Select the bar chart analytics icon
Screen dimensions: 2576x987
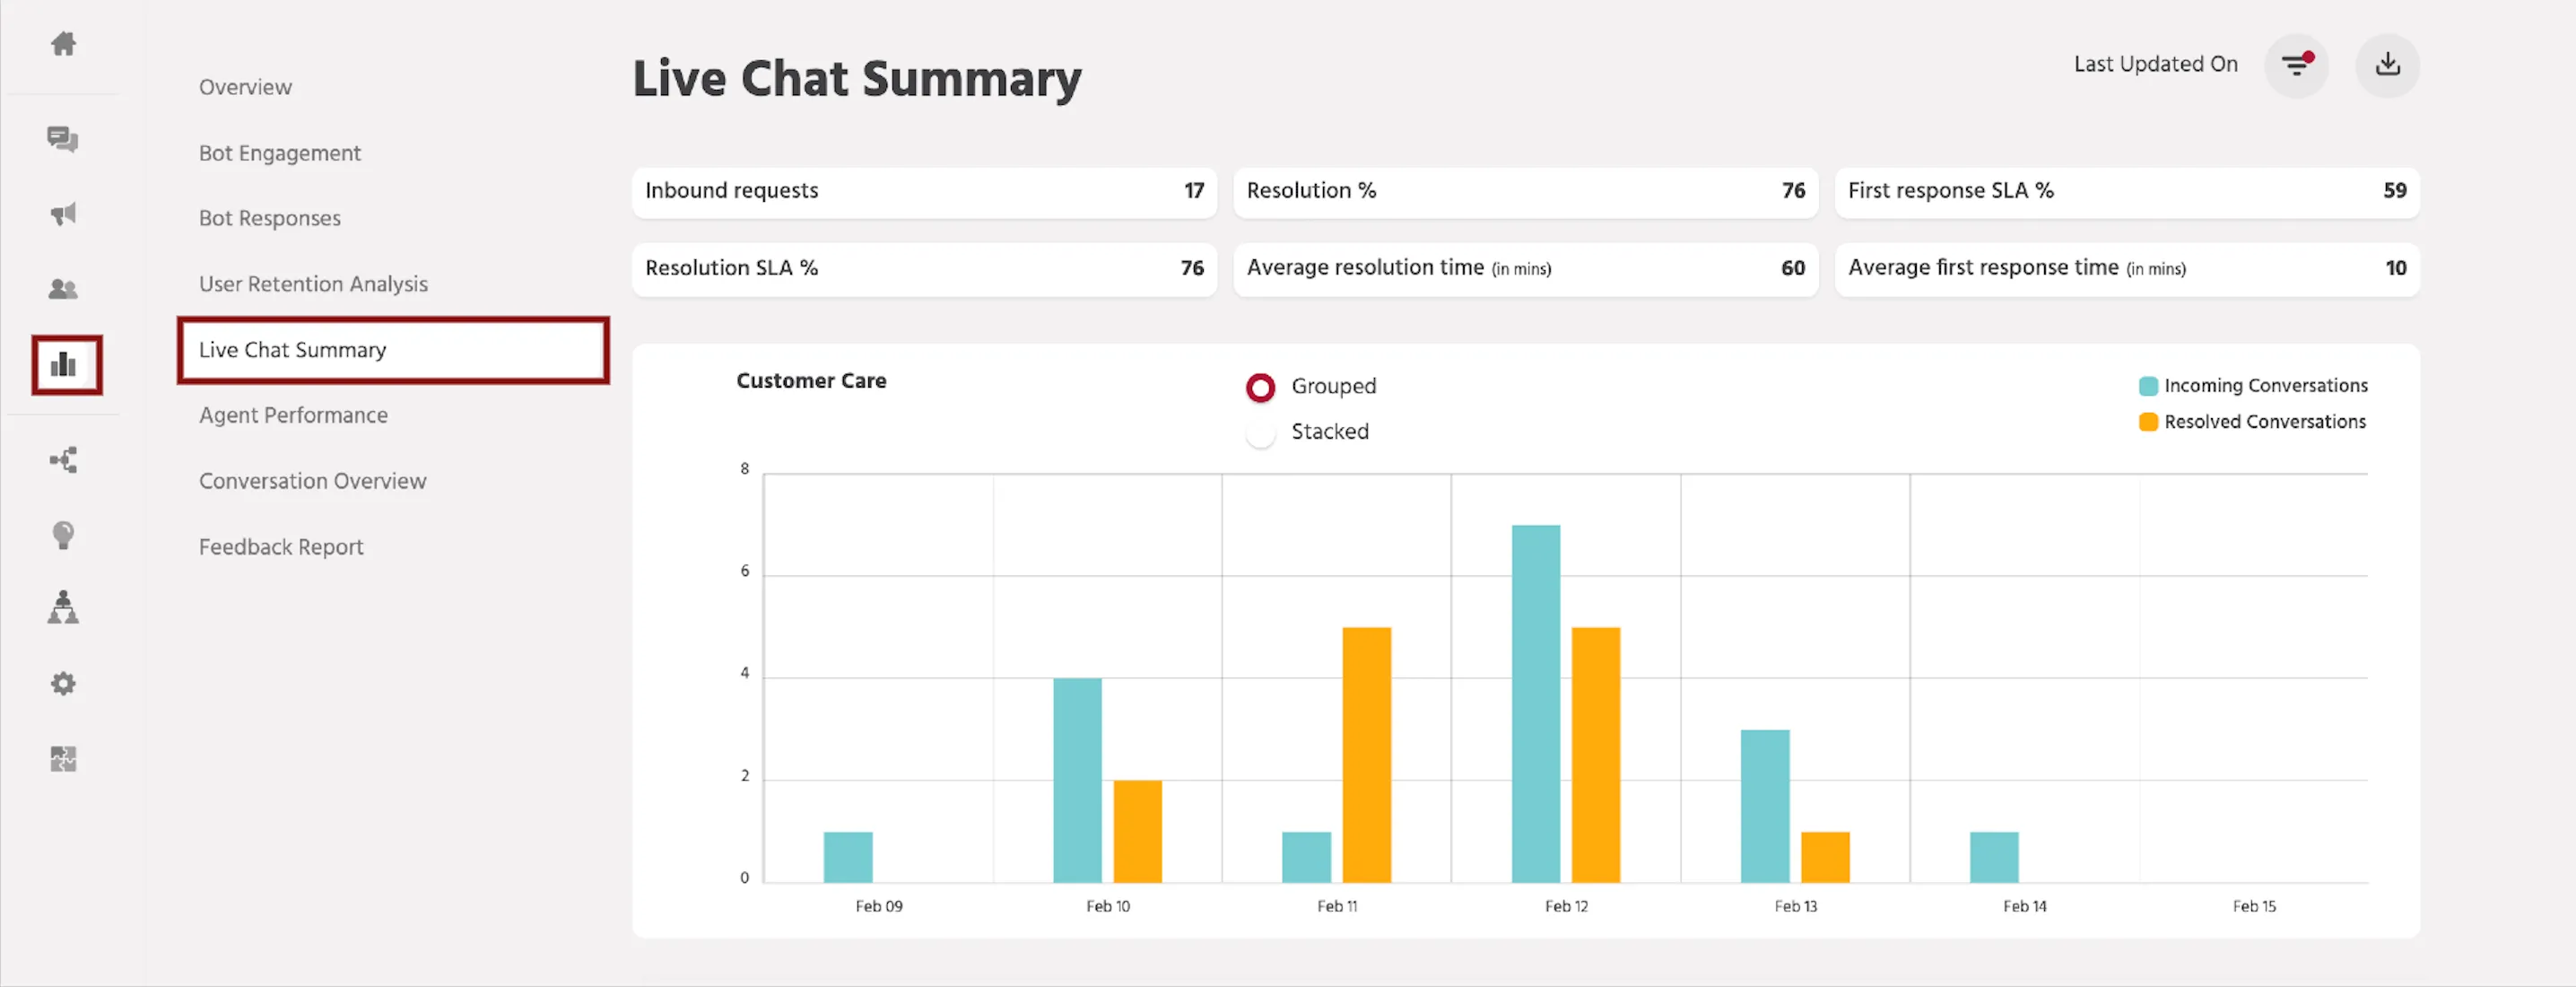point(66,365)
